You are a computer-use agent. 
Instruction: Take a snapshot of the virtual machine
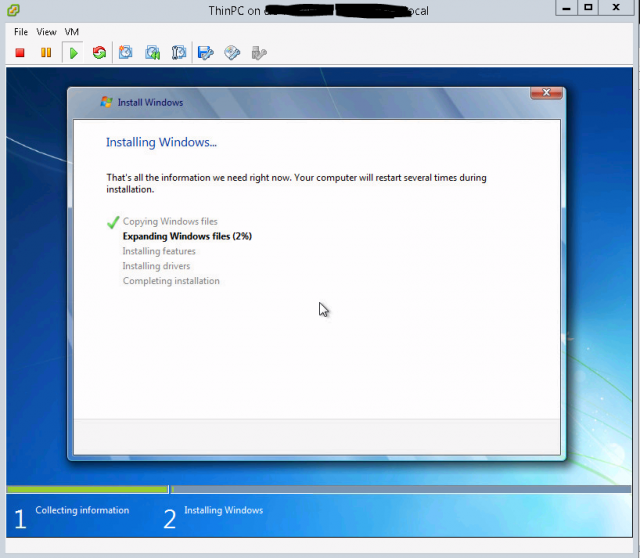tap(126, 53)
